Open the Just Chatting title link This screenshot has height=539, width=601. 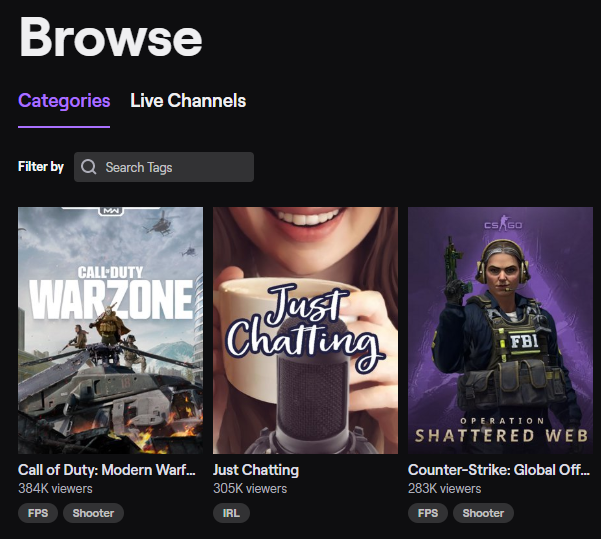(x=256, y=470)
